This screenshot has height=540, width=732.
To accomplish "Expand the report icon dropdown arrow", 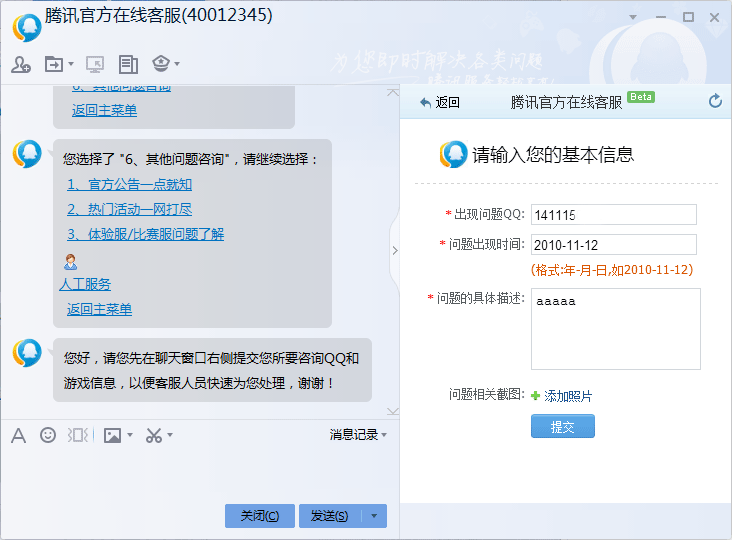I will pyautogui.click(x=177, y=63).
